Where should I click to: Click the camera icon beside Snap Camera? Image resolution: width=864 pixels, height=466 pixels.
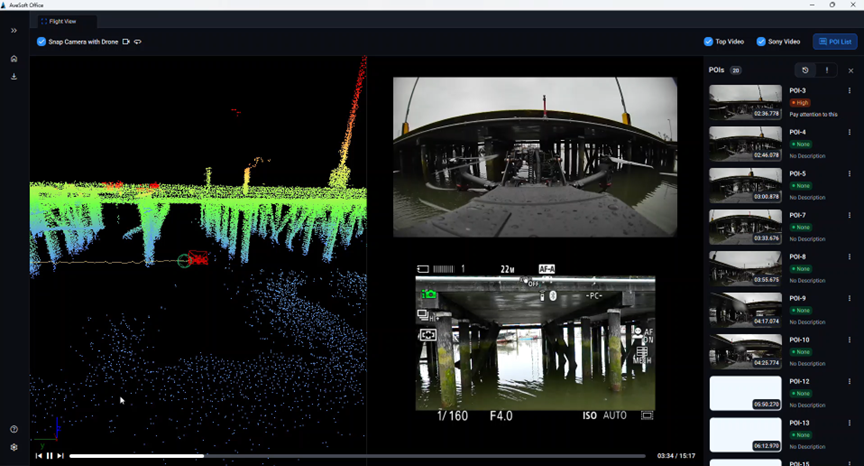tap(126, 42)
